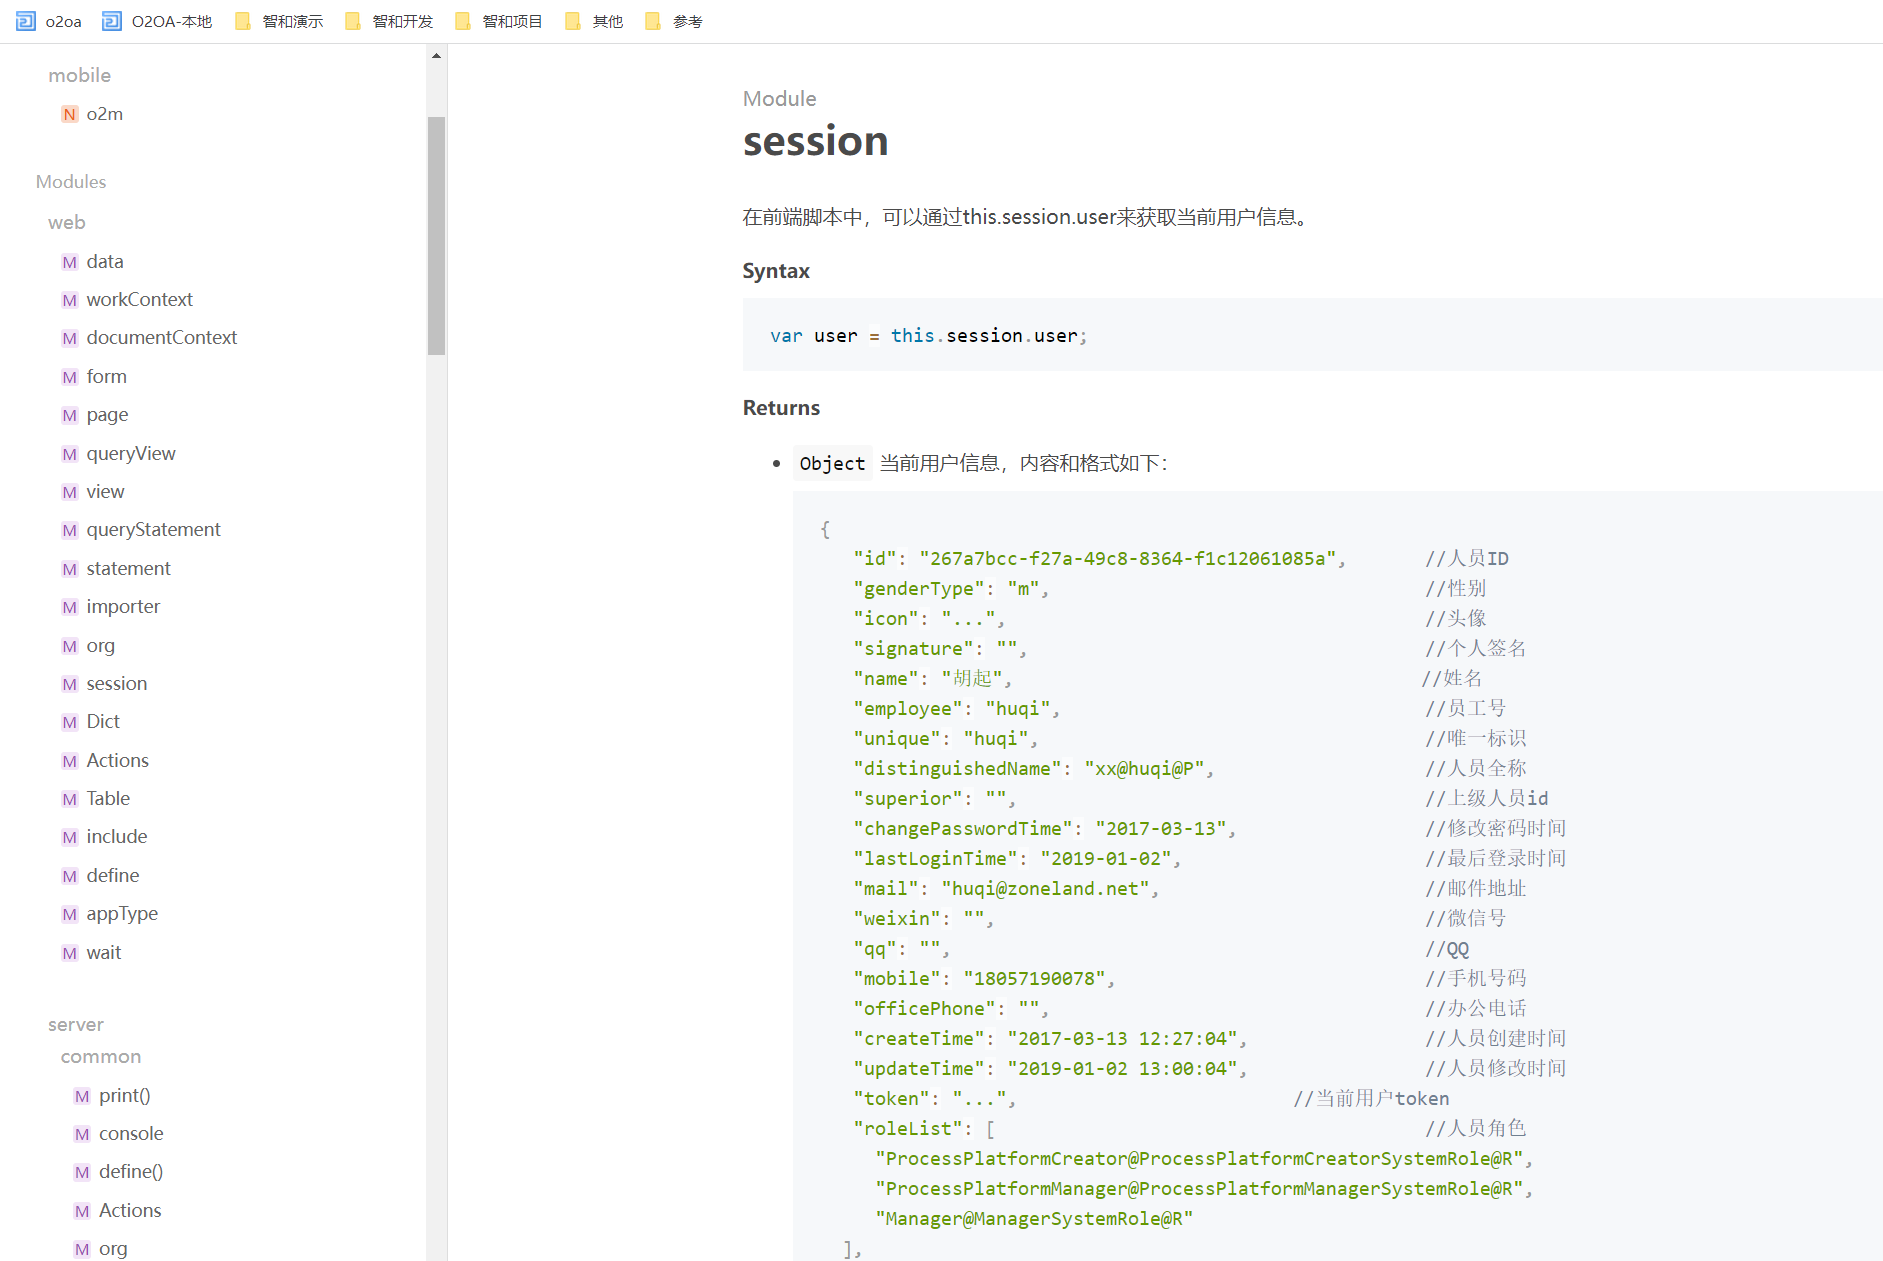Click the M icon beside queryStatement
The height and width of the screenshot is (1261, 1883).
coord(69,530)
